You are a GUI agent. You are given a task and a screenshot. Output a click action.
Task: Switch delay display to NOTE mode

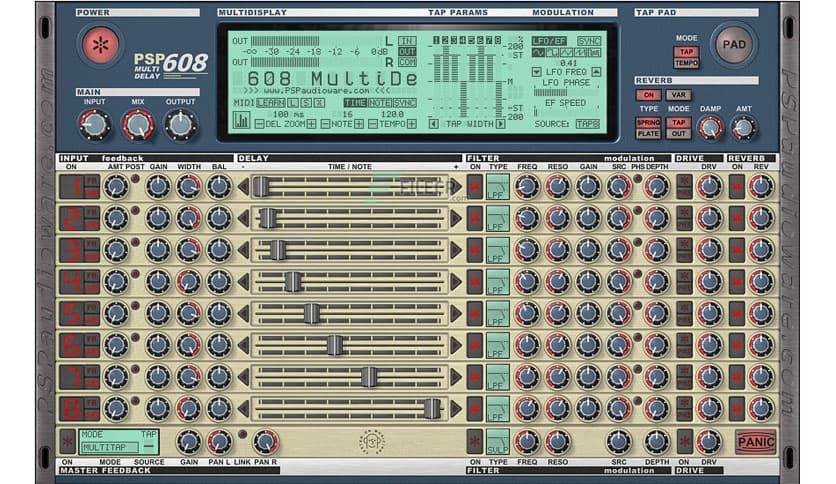point(379,103)
